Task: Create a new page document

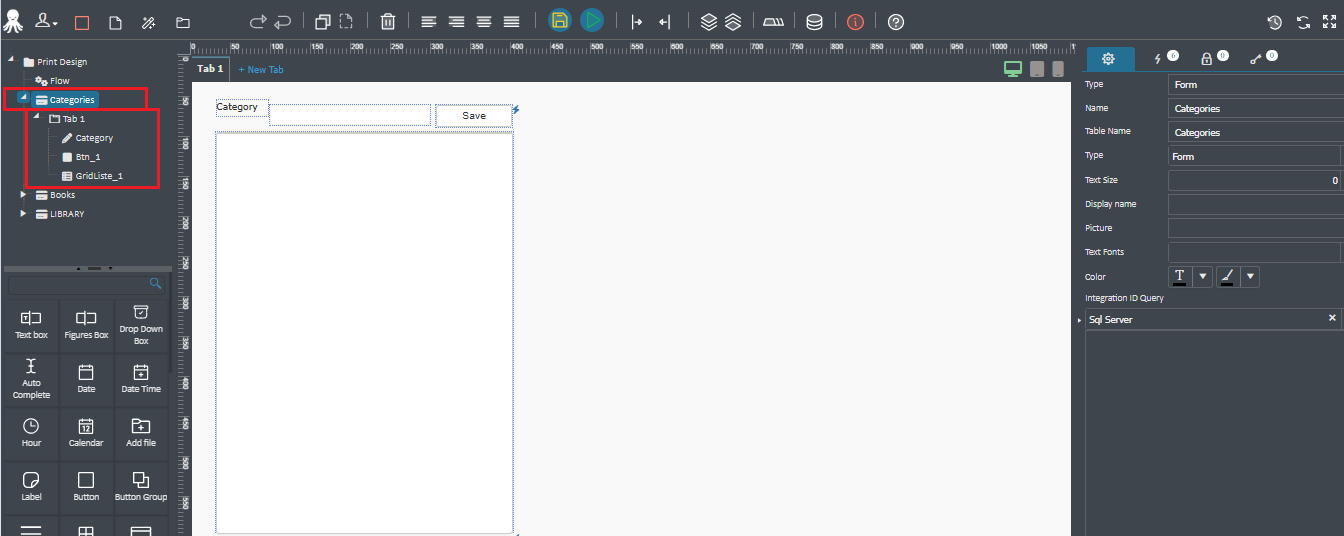Action: coord(115,22)
